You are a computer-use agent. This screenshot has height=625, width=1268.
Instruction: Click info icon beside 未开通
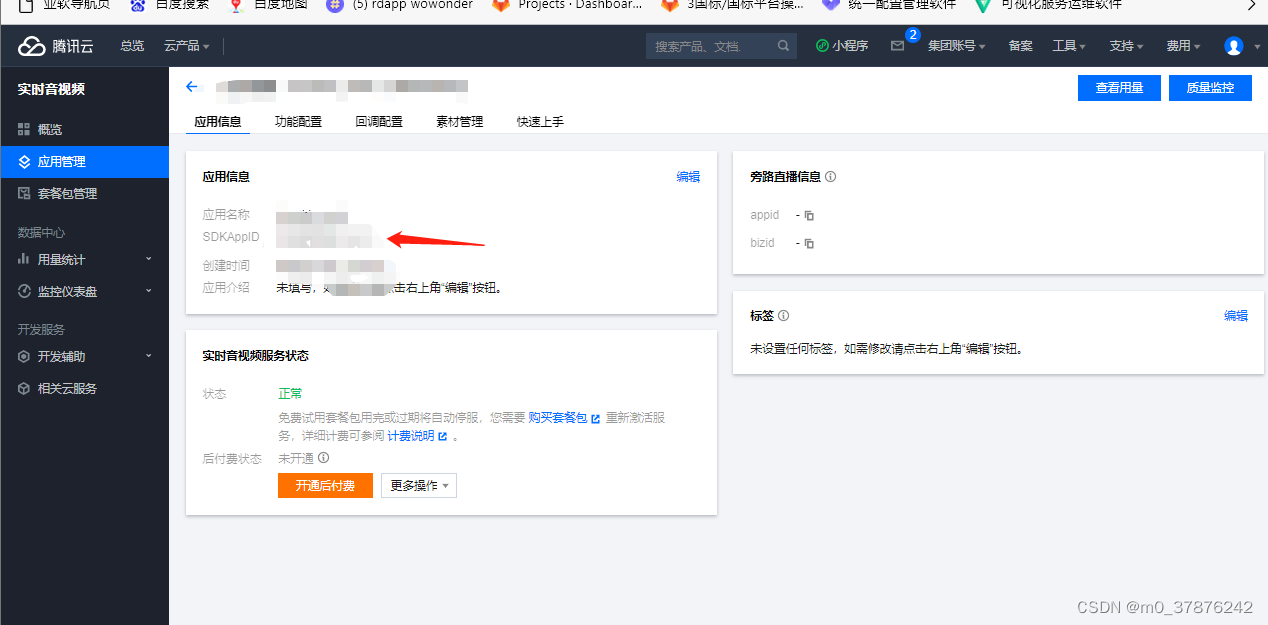323,458
